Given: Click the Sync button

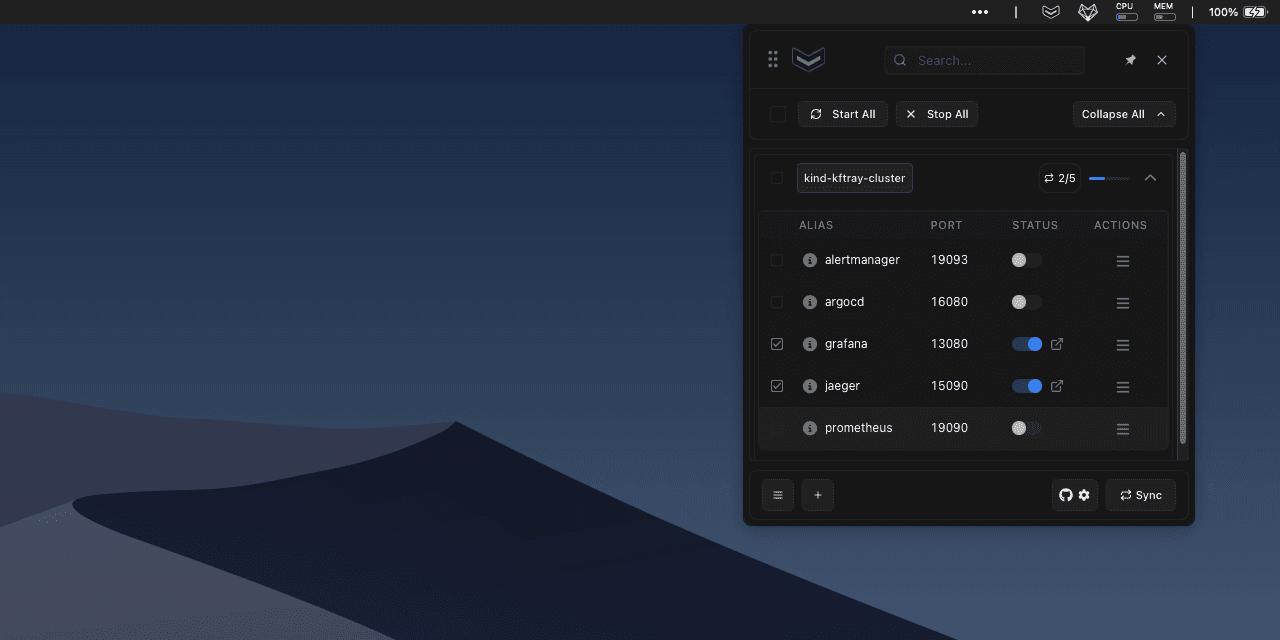Looking at the screenshot, I should click(1141, 495).
